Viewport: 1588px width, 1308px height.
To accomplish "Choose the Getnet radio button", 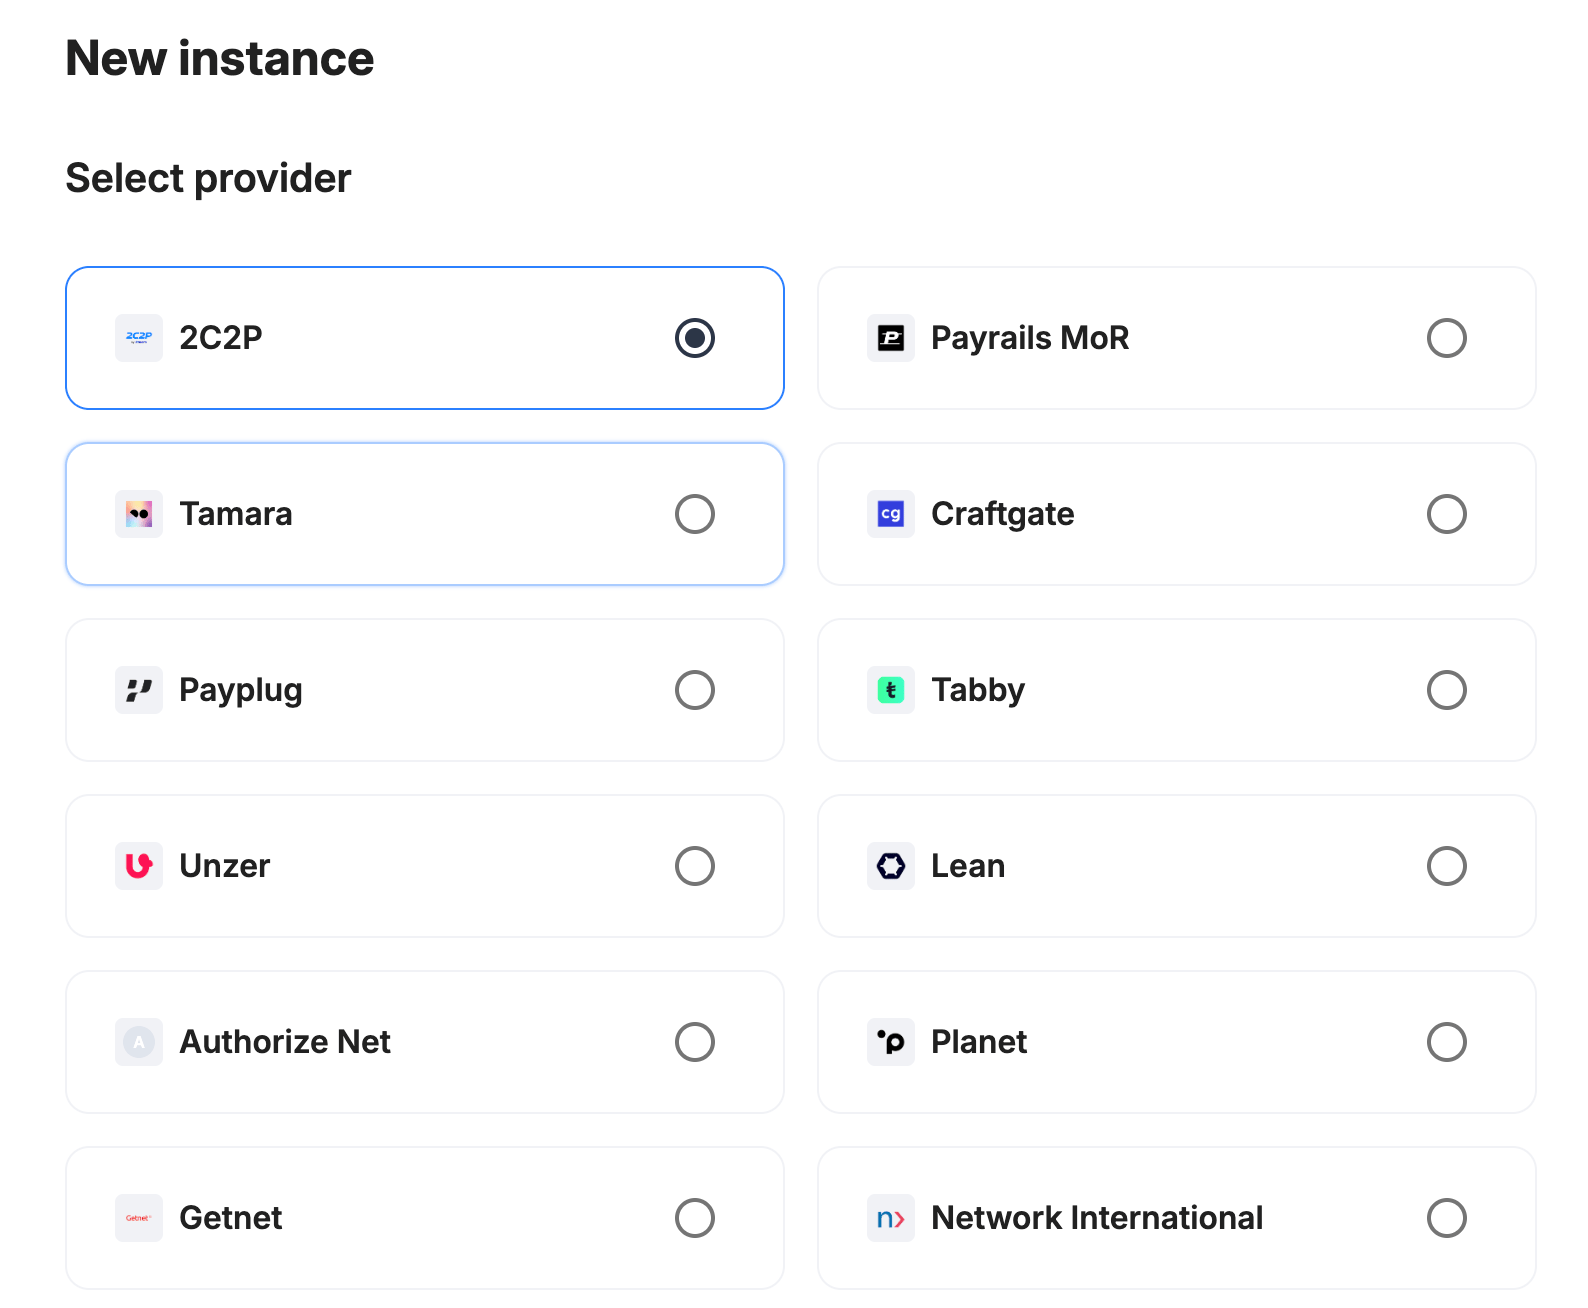I will tap(695, 1218).
